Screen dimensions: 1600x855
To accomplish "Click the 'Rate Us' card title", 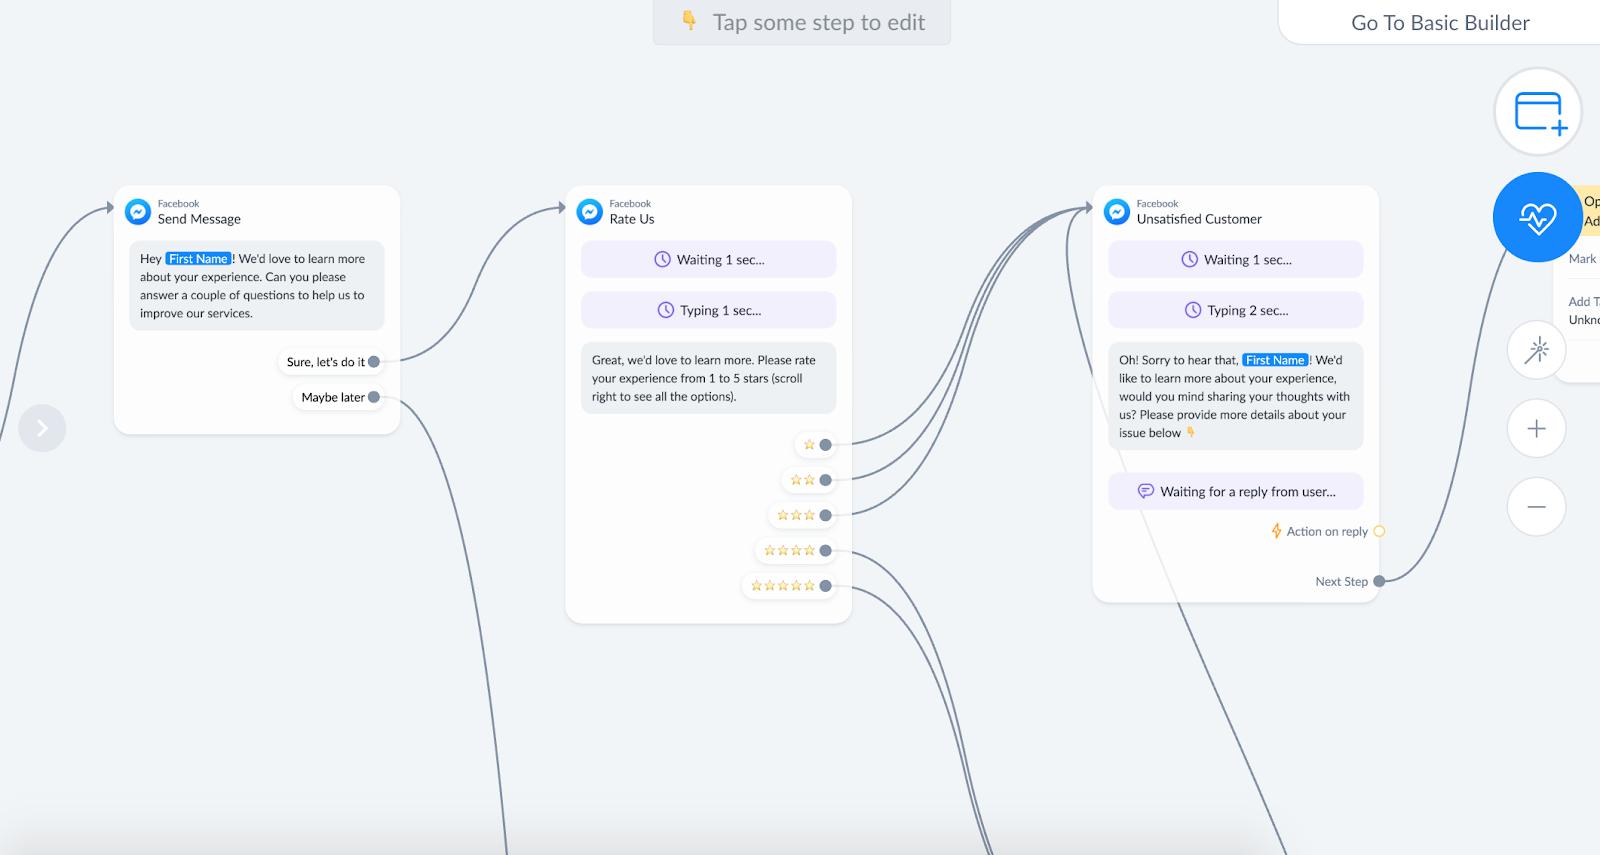I will coord(632,219).
